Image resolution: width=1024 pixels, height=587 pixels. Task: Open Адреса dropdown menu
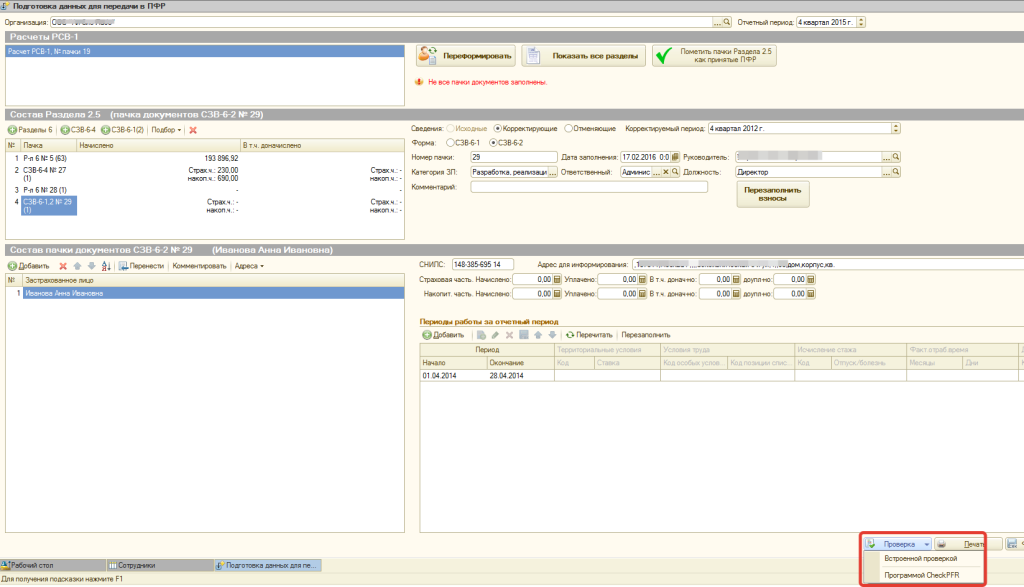point(249,266)
